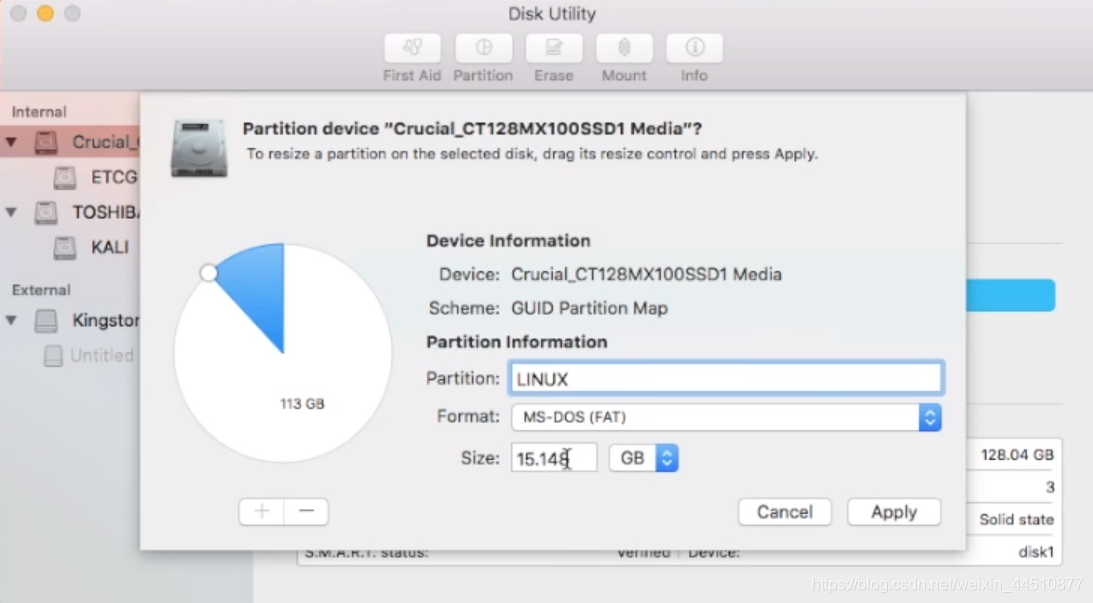
Task: Click the yellow minimize window button
Action: [45, 13]
